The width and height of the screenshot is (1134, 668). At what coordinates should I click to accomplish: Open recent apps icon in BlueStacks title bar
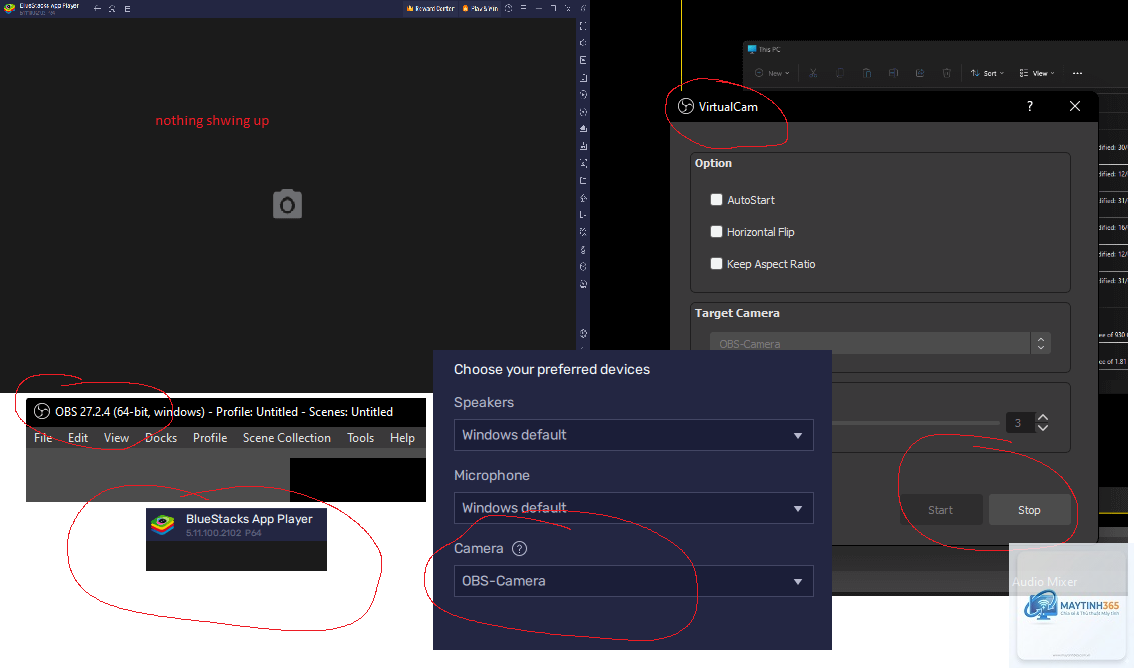coord(127,9)
